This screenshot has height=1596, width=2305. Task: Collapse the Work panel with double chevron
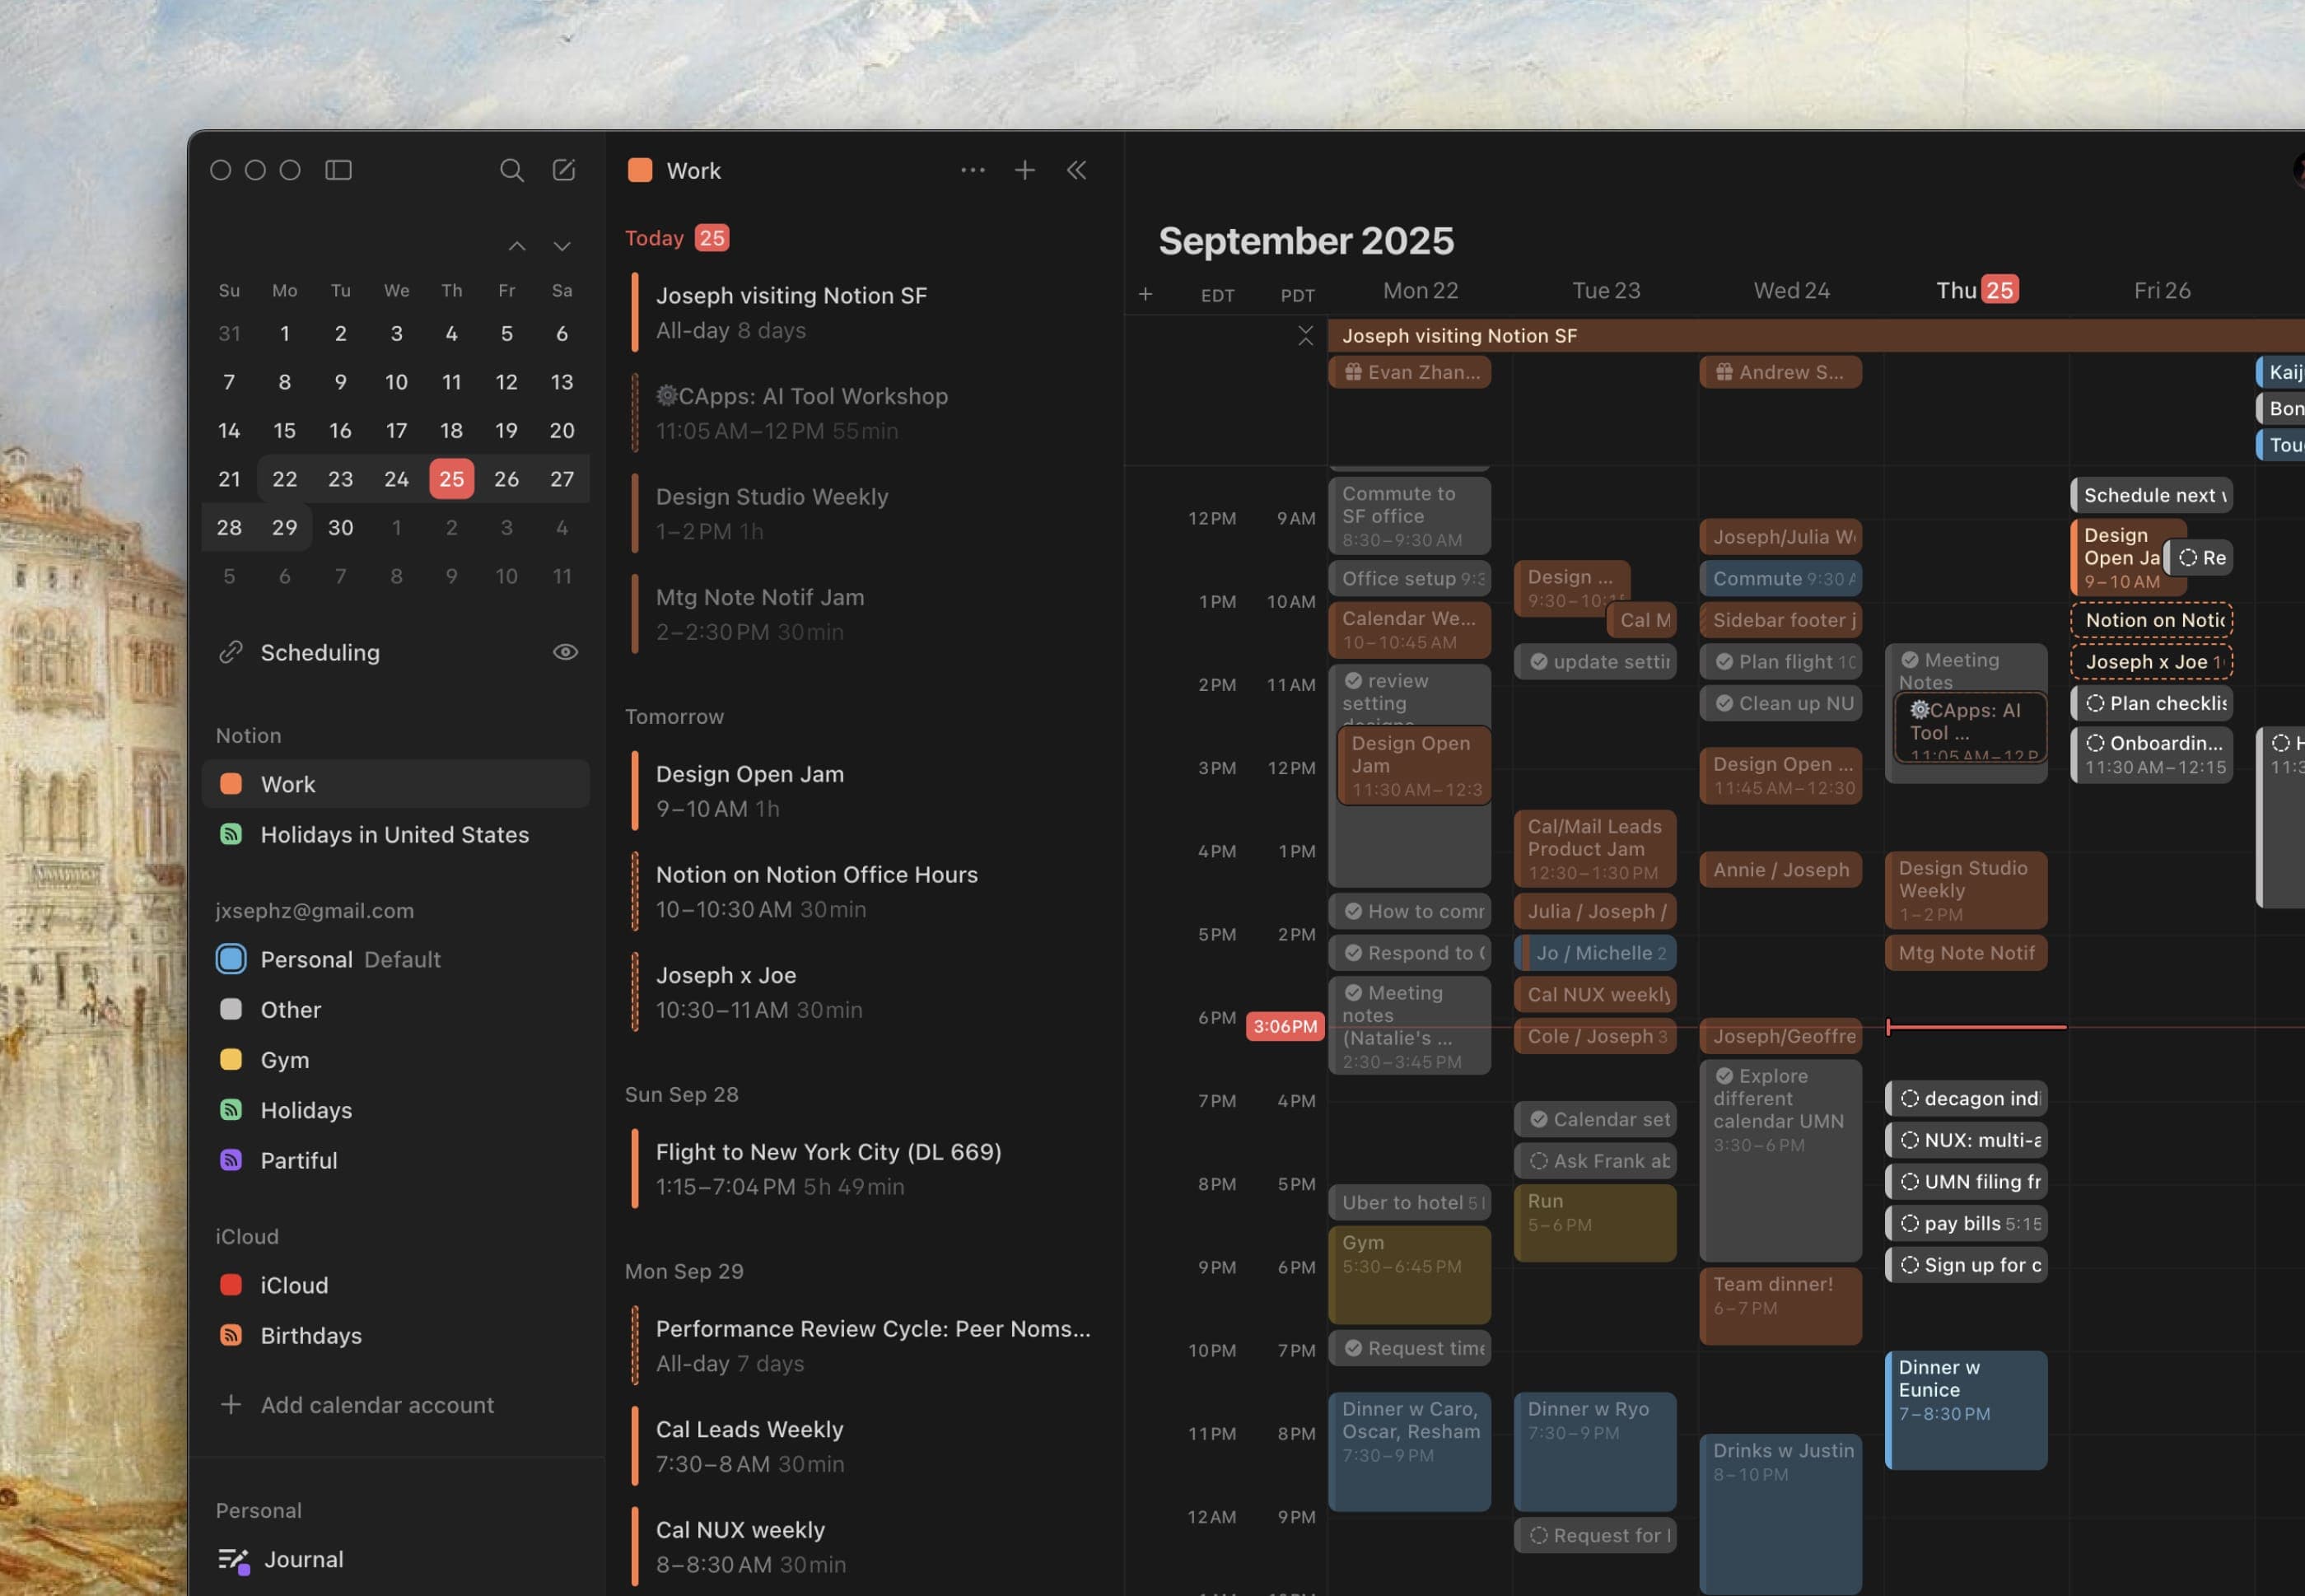tap(1076, 170)
